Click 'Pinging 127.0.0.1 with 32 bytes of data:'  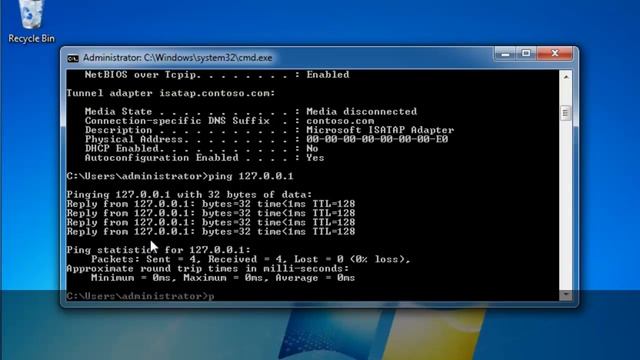click(x=189, y=195)
